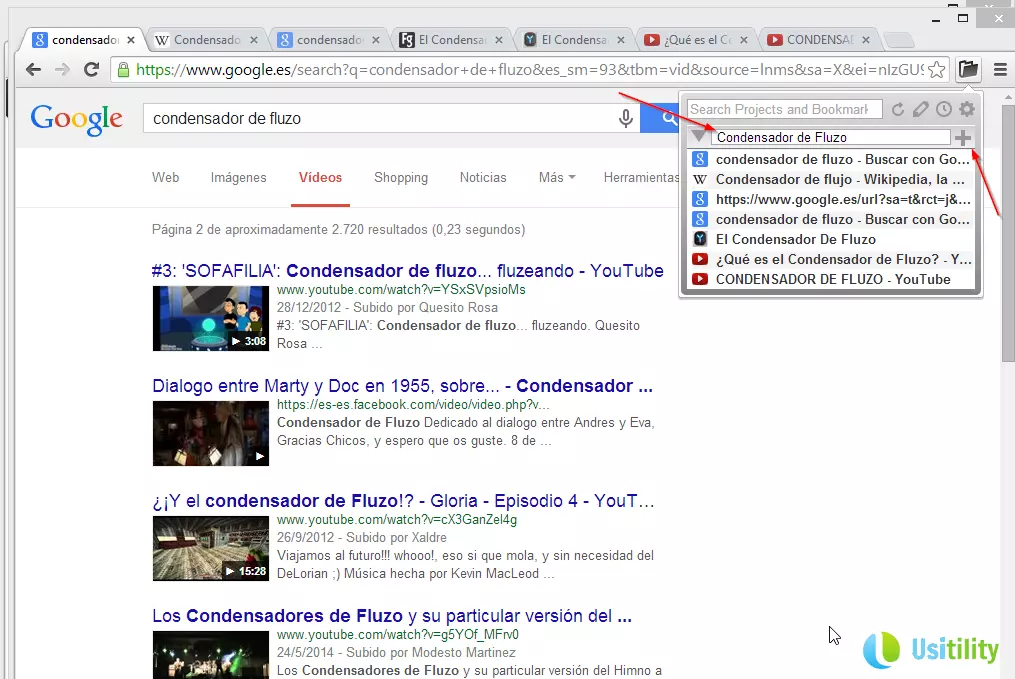
Task: Select the Shopping search filter
Action: pos(400,177)
